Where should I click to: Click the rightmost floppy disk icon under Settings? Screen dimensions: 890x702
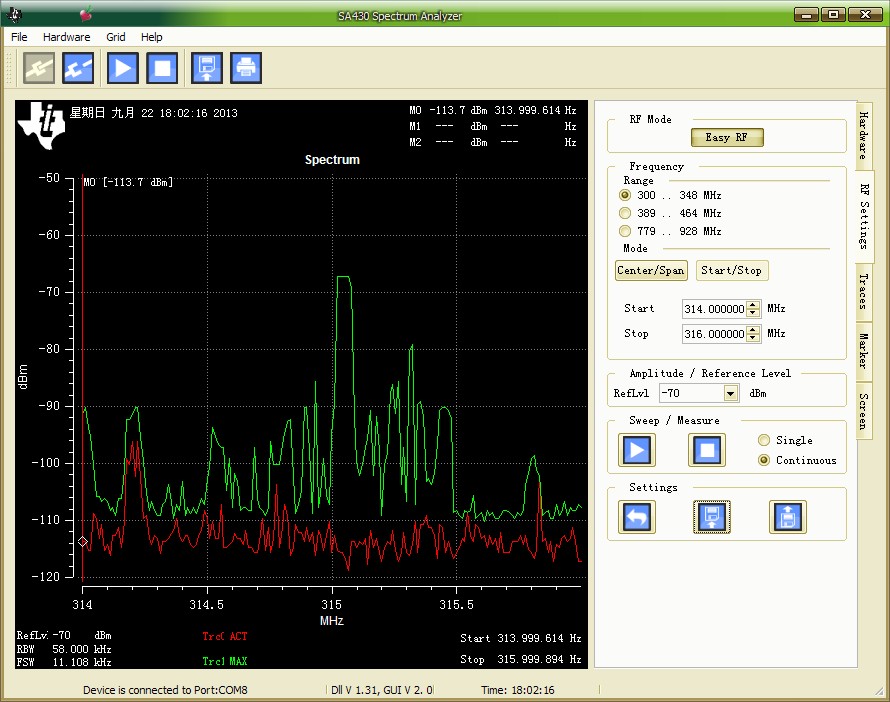(787, 516)
